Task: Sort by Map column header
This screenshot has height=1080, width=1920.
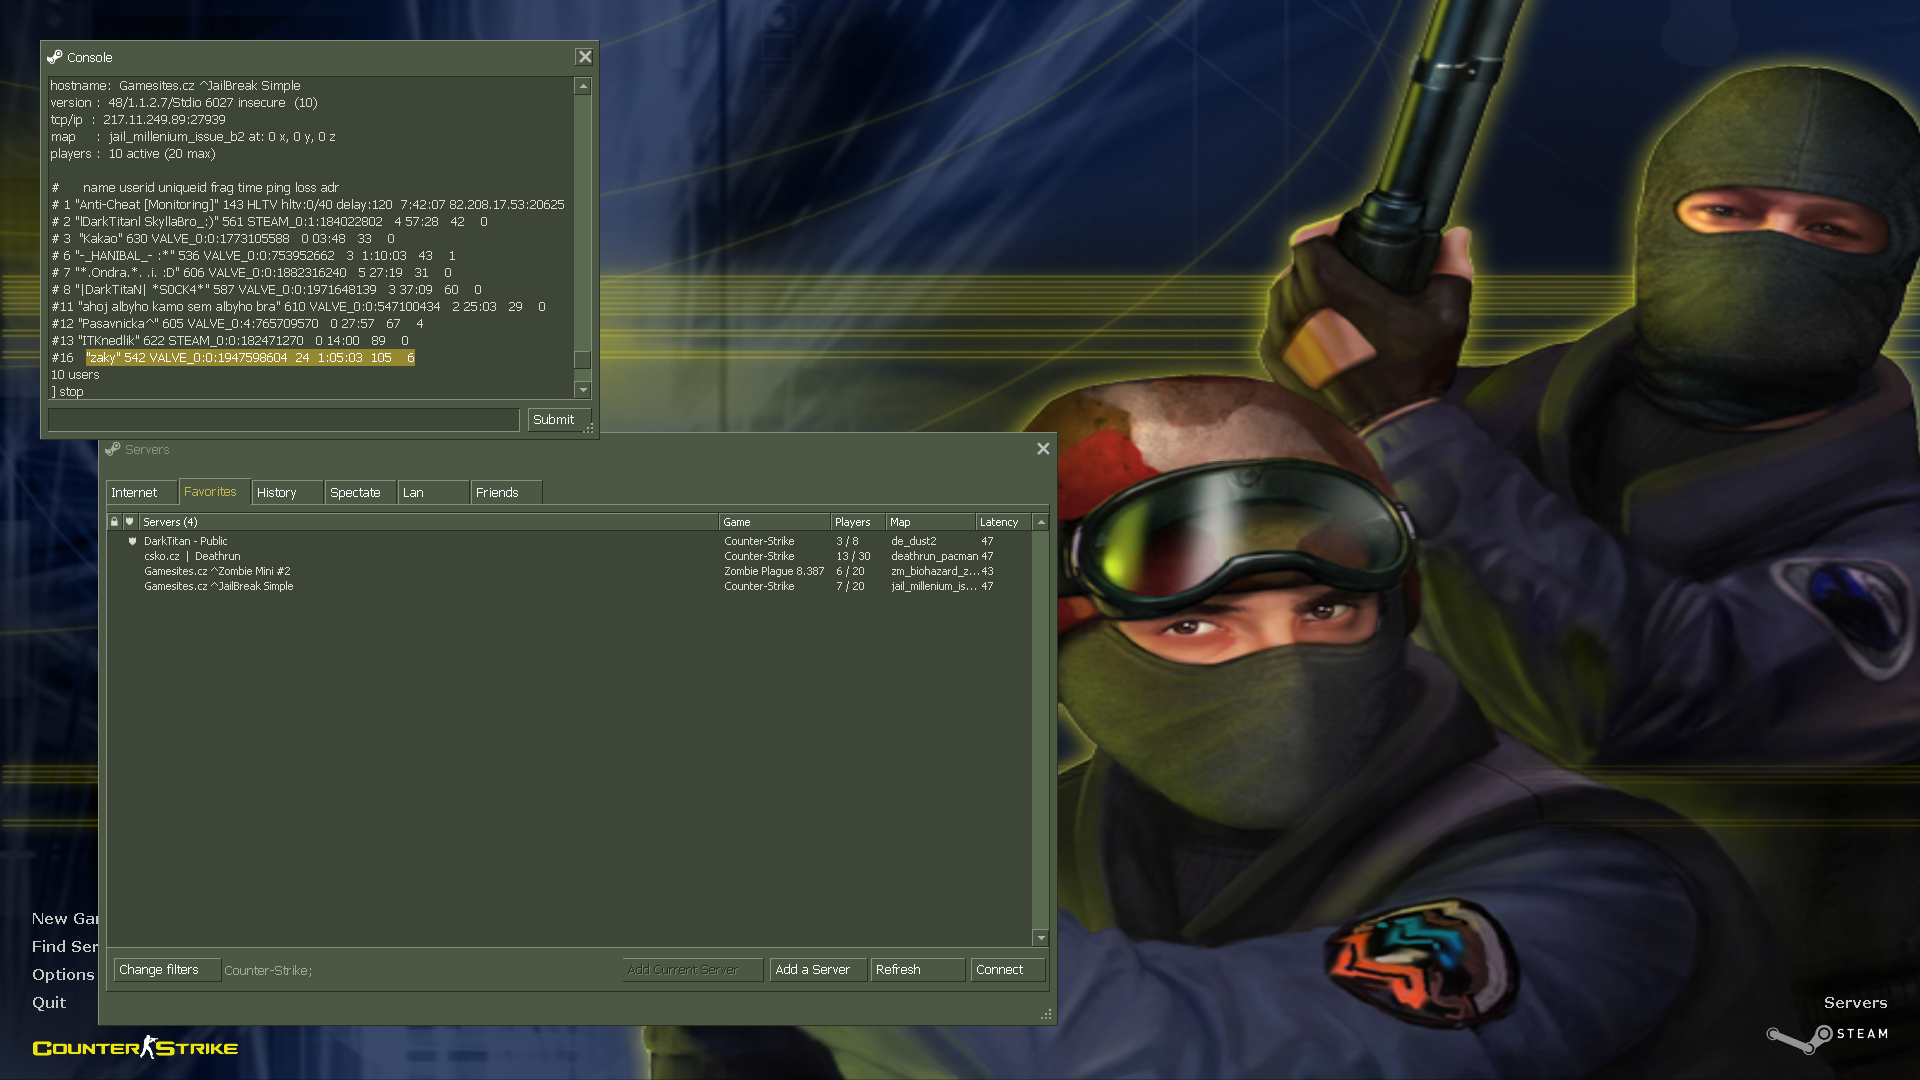Action: point(930,522)
